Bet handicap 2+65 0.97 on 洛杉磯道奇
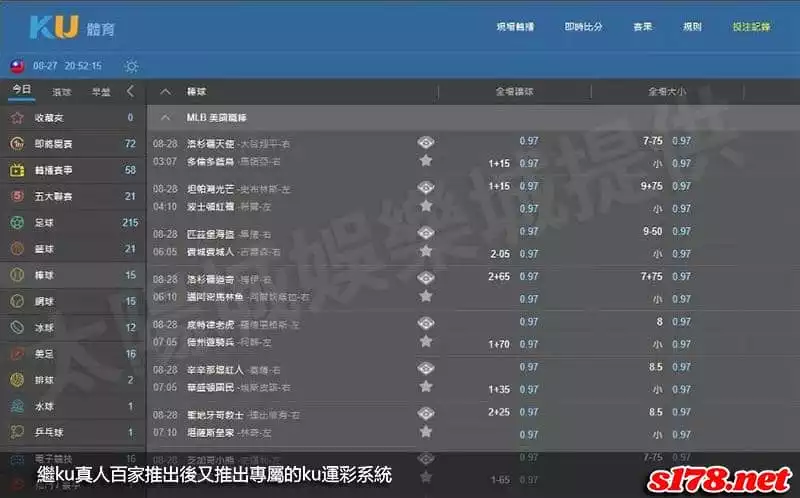800x498 pixels. [x=513, y=276]
